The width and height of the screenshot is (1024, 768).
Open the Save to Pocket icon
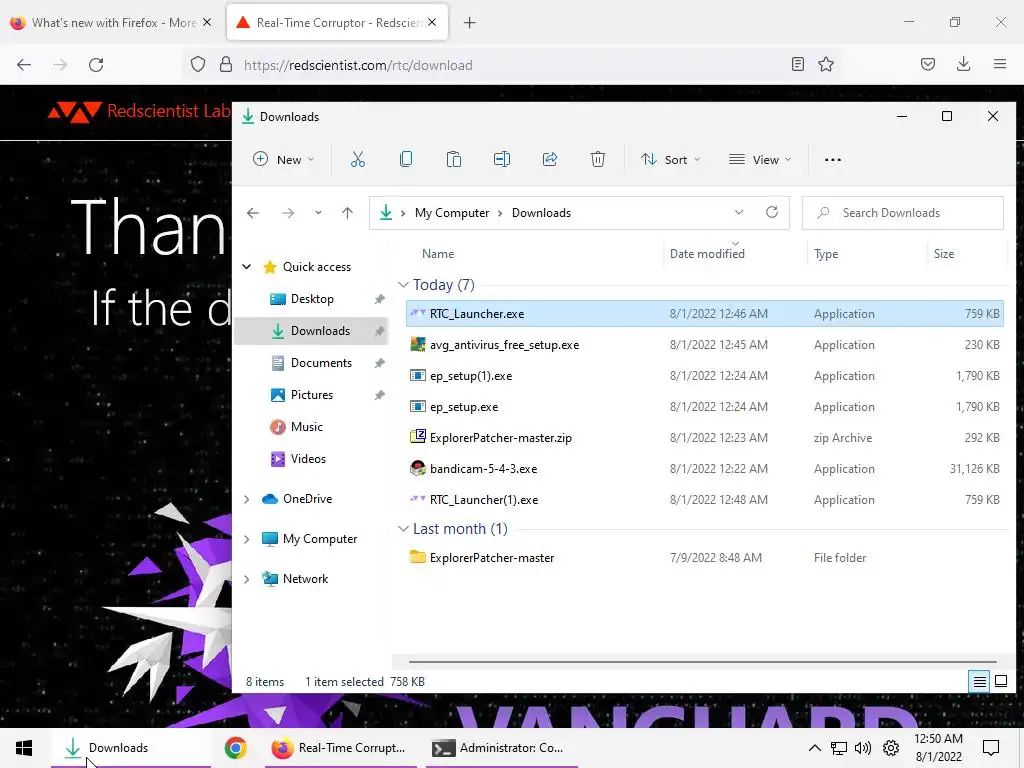(x=927, y=64)
